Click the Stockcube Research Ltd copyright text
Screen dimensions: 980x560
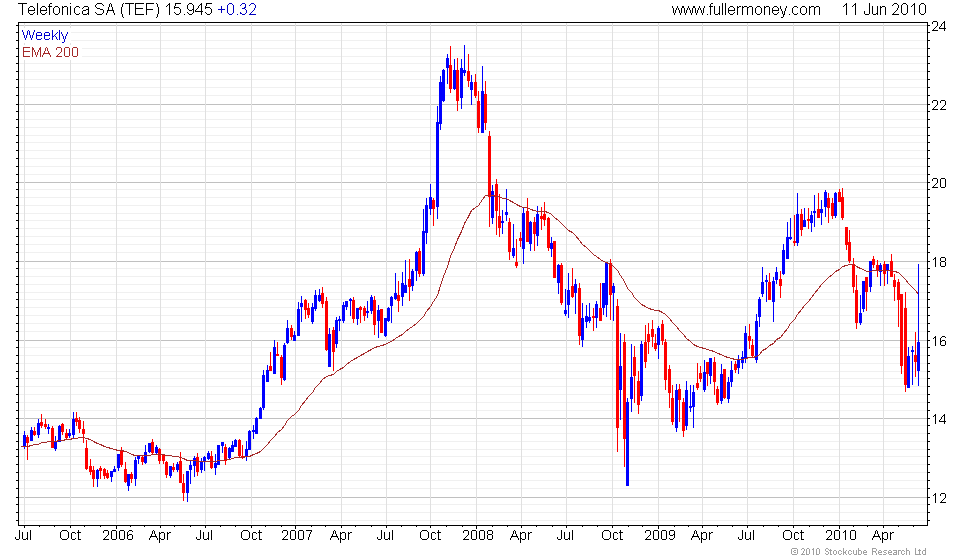click(x=859, y=552)
